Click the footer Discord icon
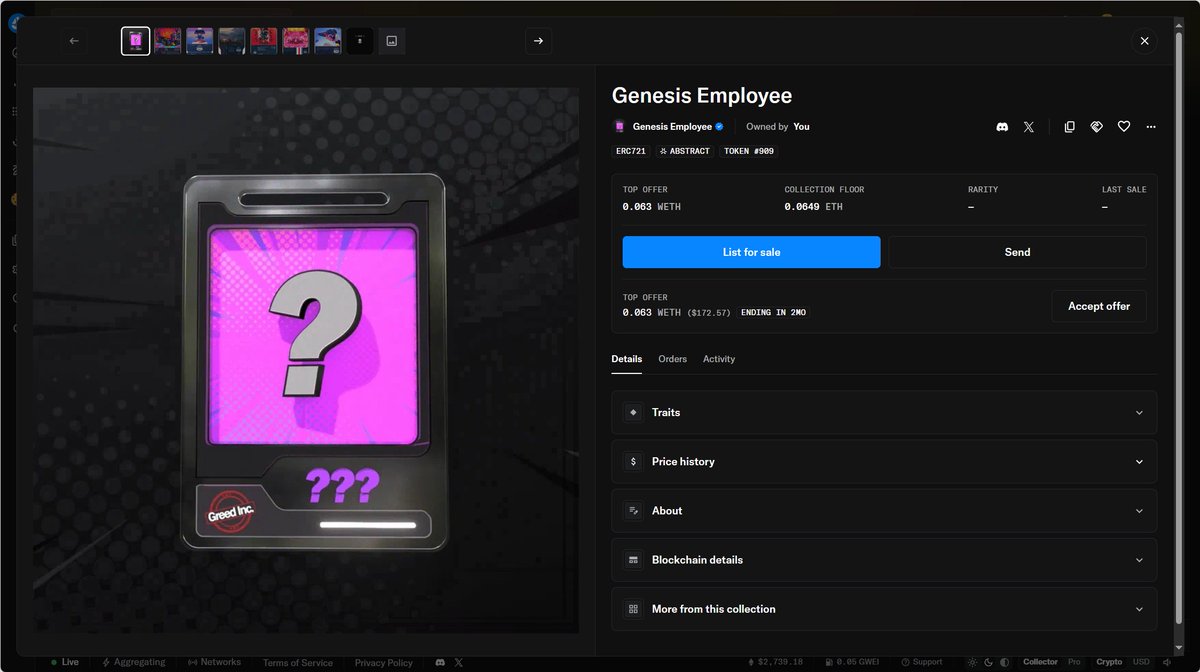The image size is (1200, 672). pos(440,662)
